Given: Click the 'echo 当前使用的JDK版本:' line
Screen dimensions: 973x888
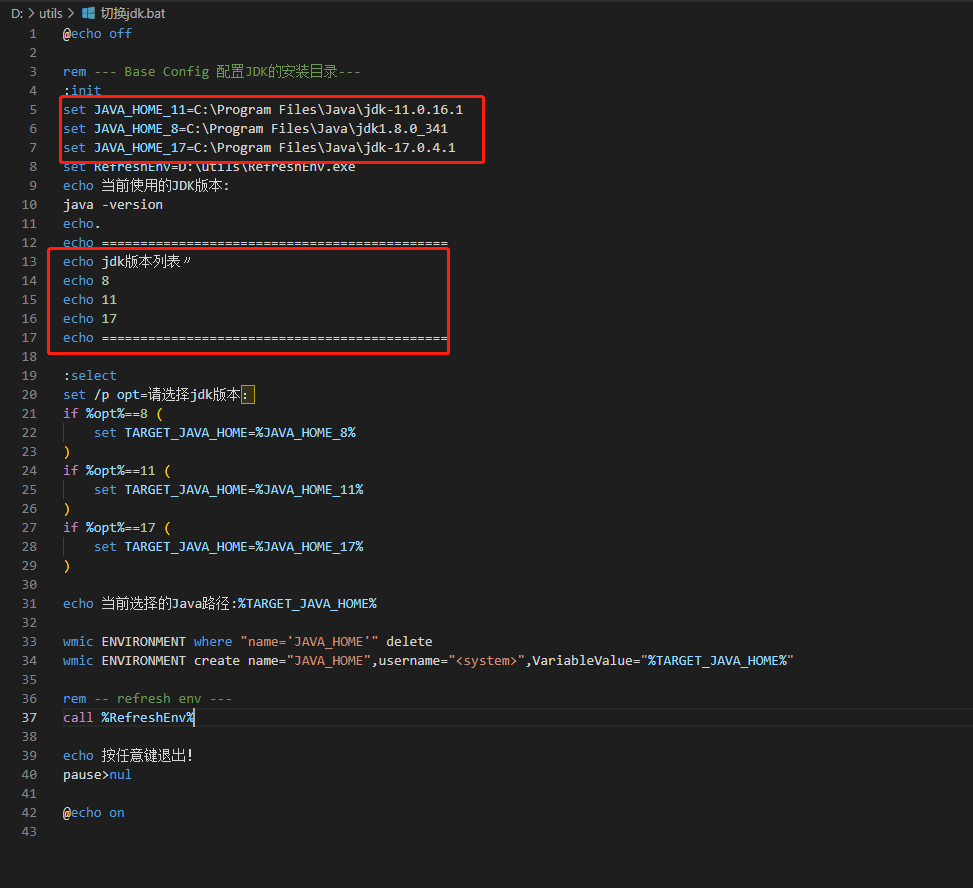Looking at the screenshot, I should (146, 186).
